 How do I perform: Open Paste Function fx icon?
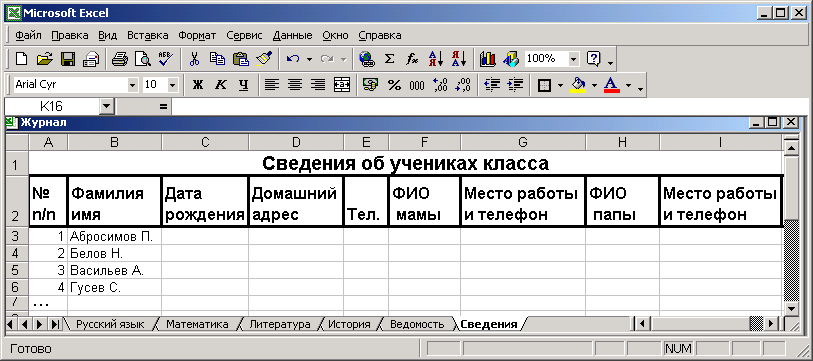(x=412, y=59)
